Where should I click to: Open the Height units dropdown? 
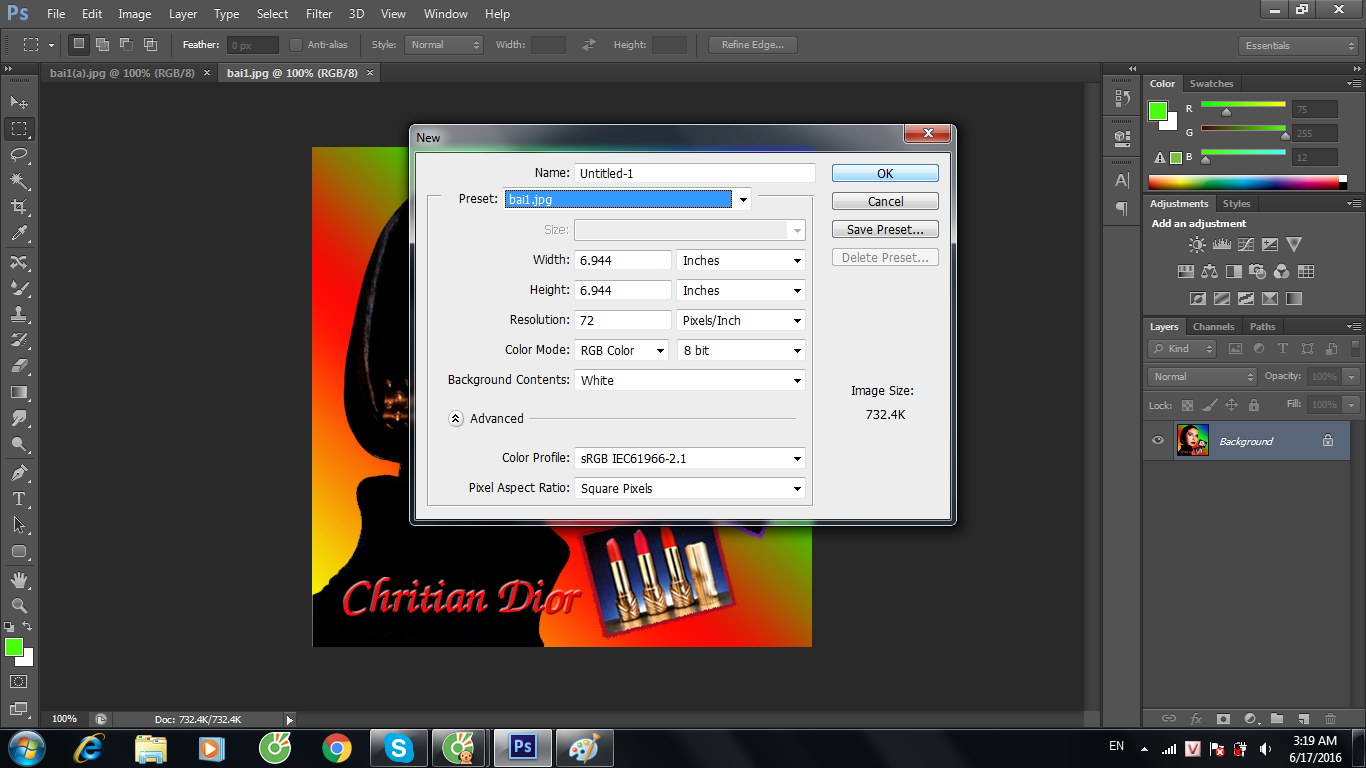(x=741, y=290)
